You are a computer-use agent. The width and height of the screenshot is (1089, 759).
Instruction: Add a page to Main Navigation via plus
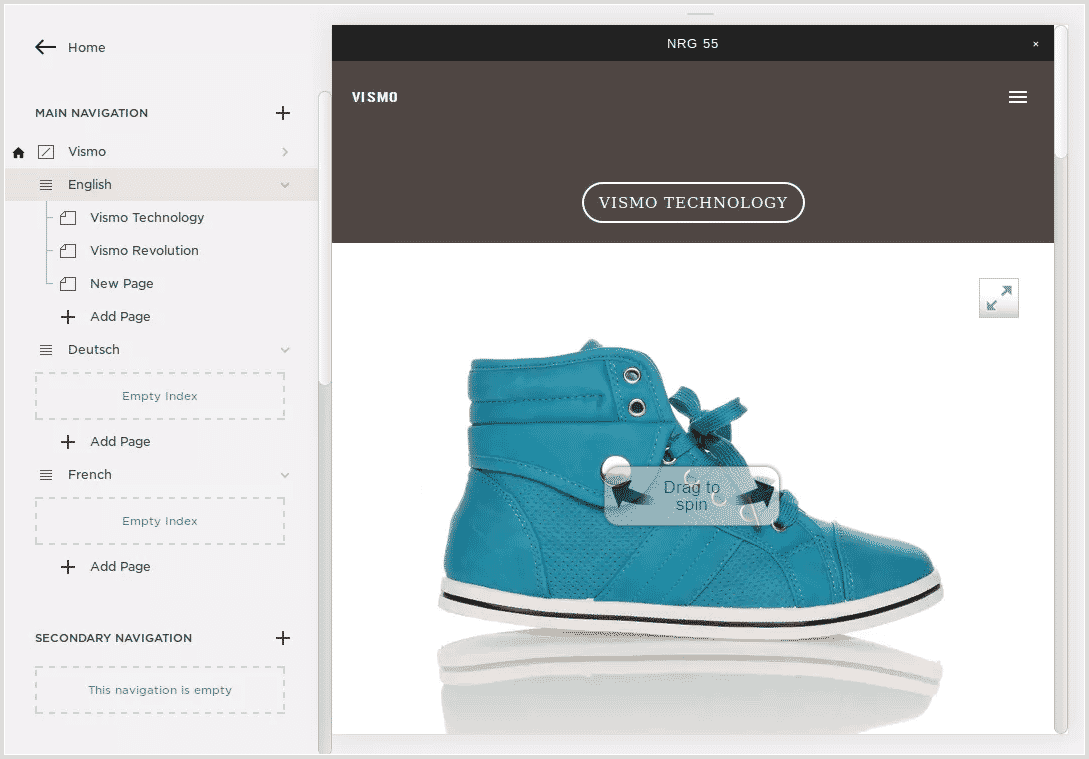(283, 113)
